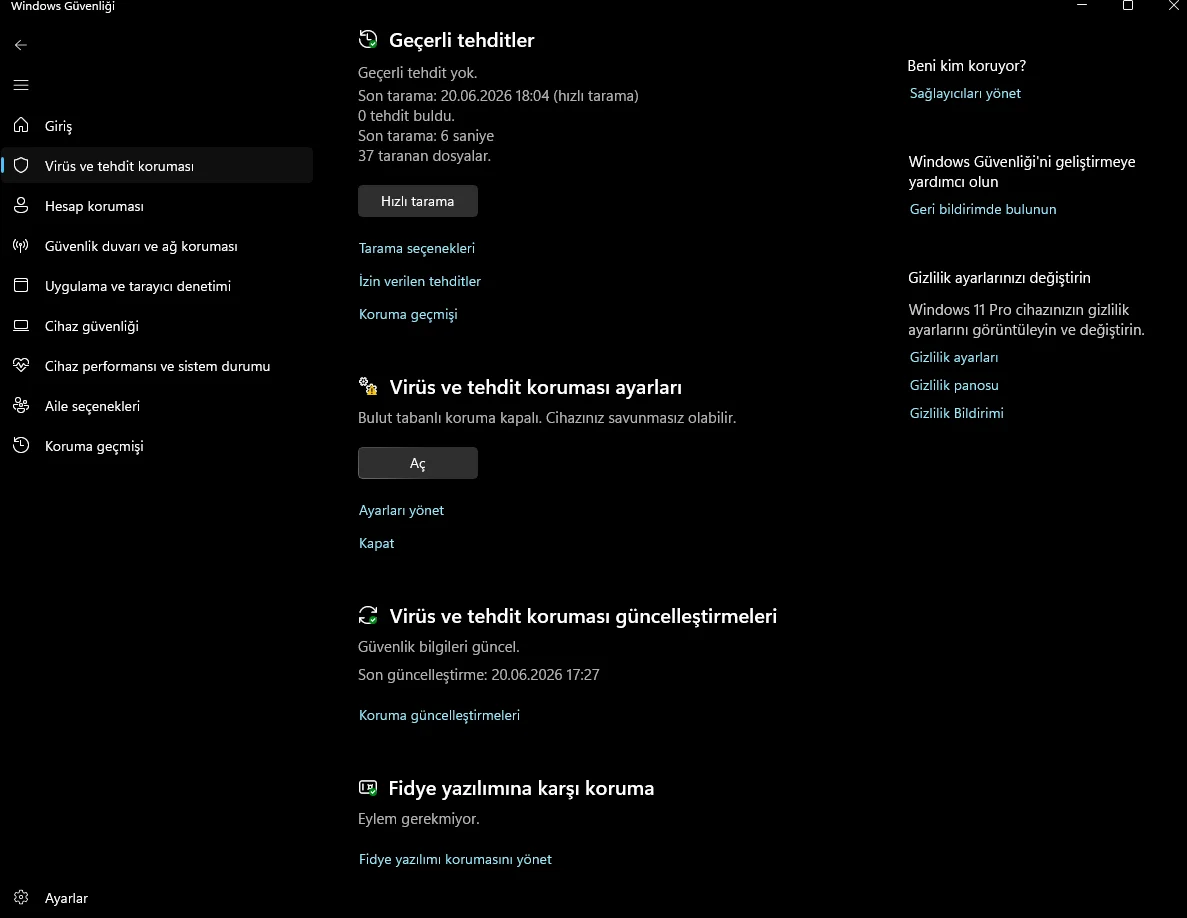Viewport: 1187px width, 918px height.
Task: Open the hamburger navigation menu icon
Action: 20,85
